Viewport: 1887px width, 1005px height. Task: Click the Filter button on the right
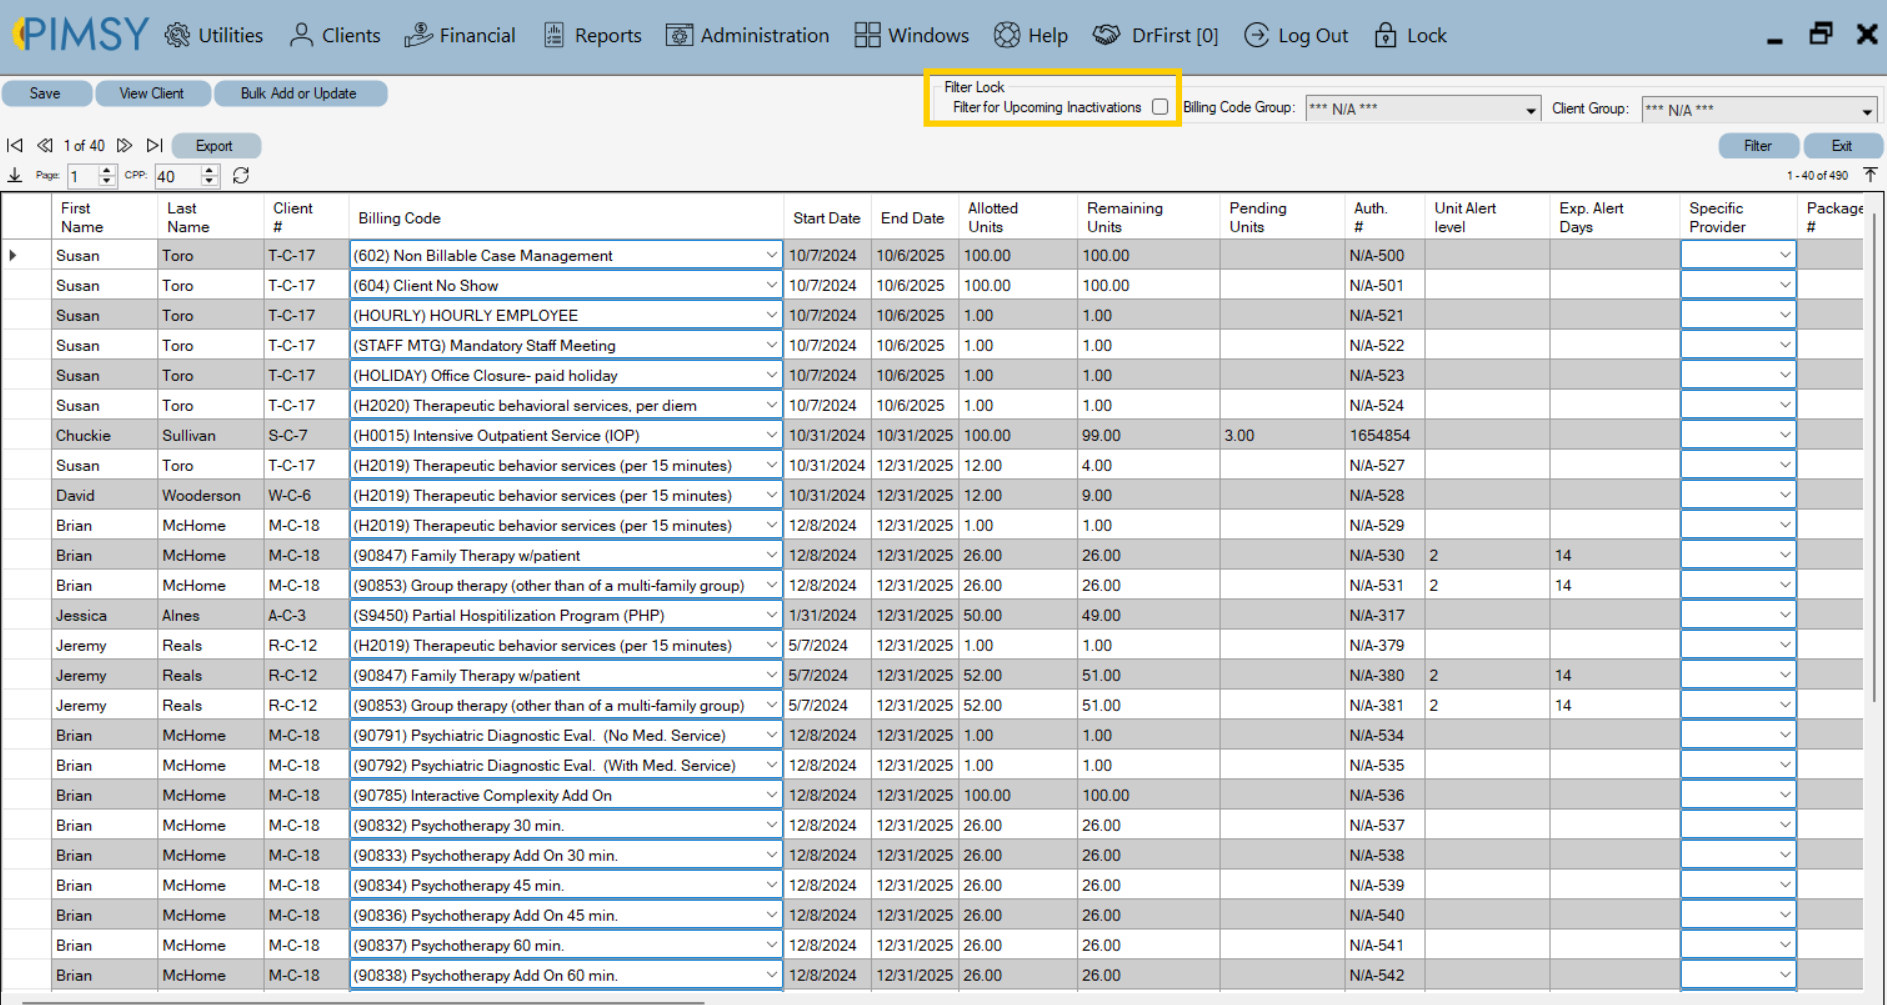click(1757, 145)
